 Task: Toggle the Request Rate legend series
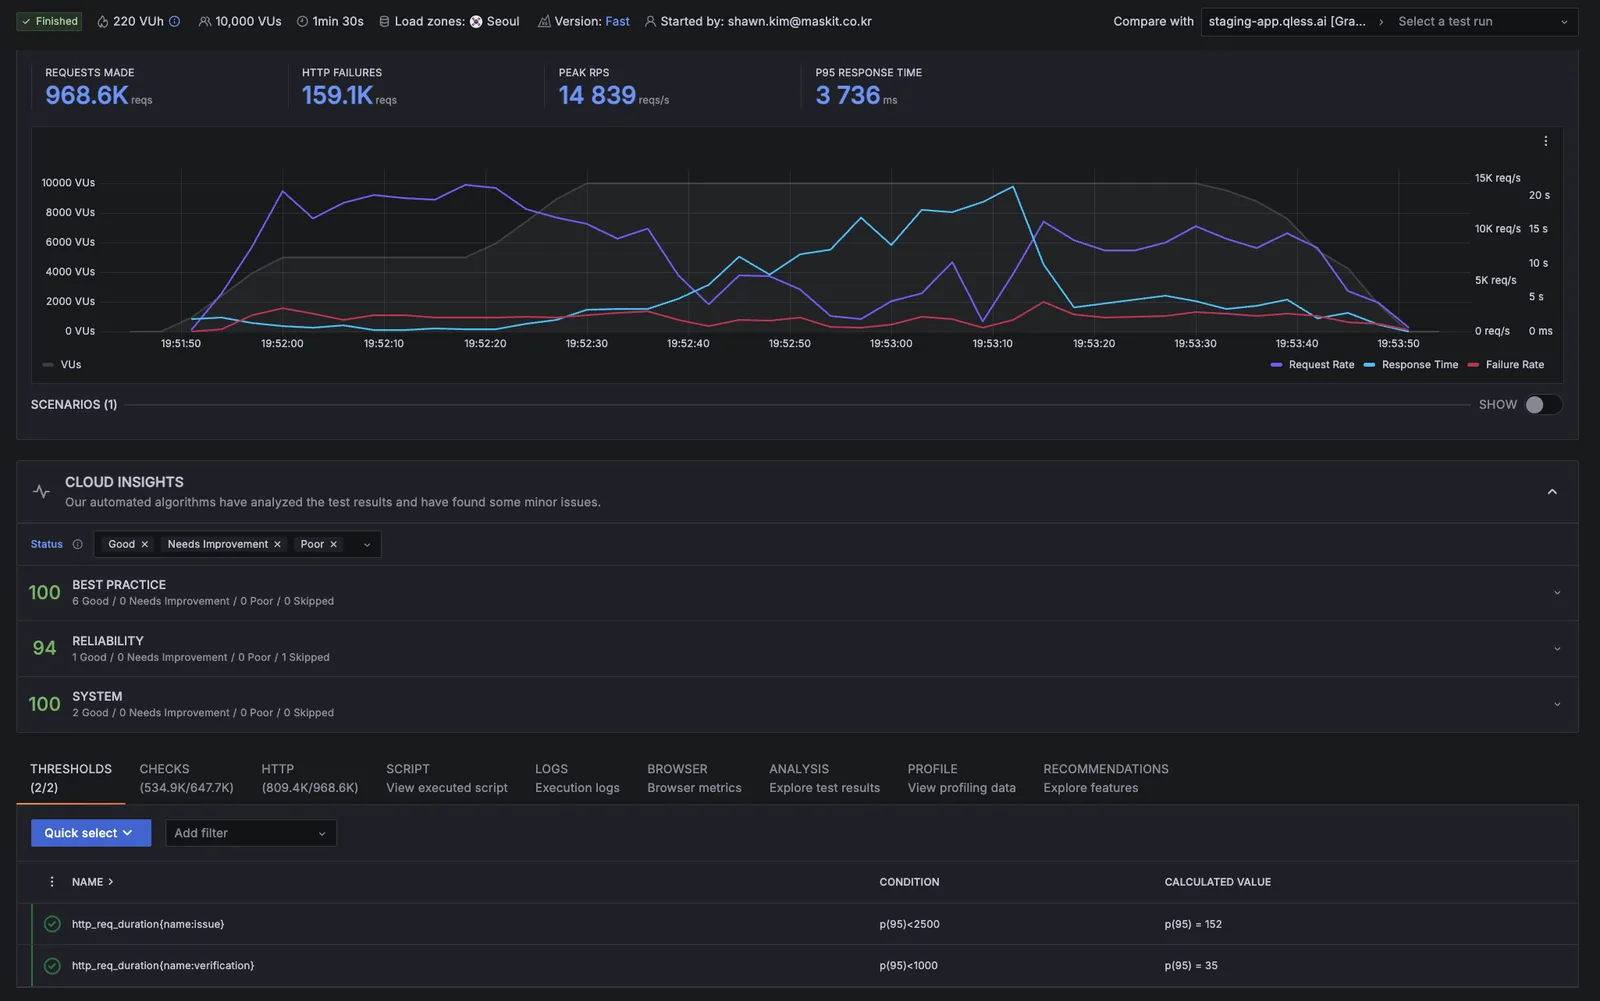[1312, 365]
